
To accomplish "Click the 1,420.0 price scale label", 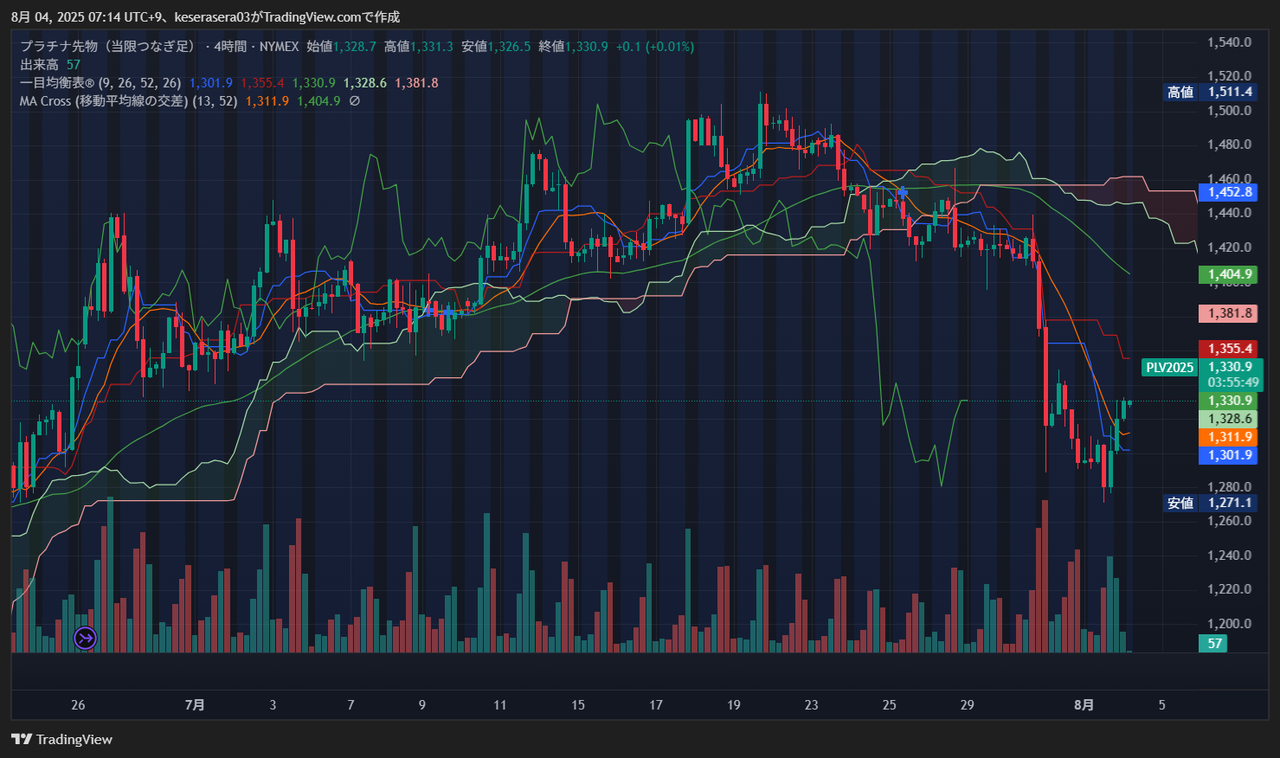I will pyautogui.click(x=1229, y=246).
